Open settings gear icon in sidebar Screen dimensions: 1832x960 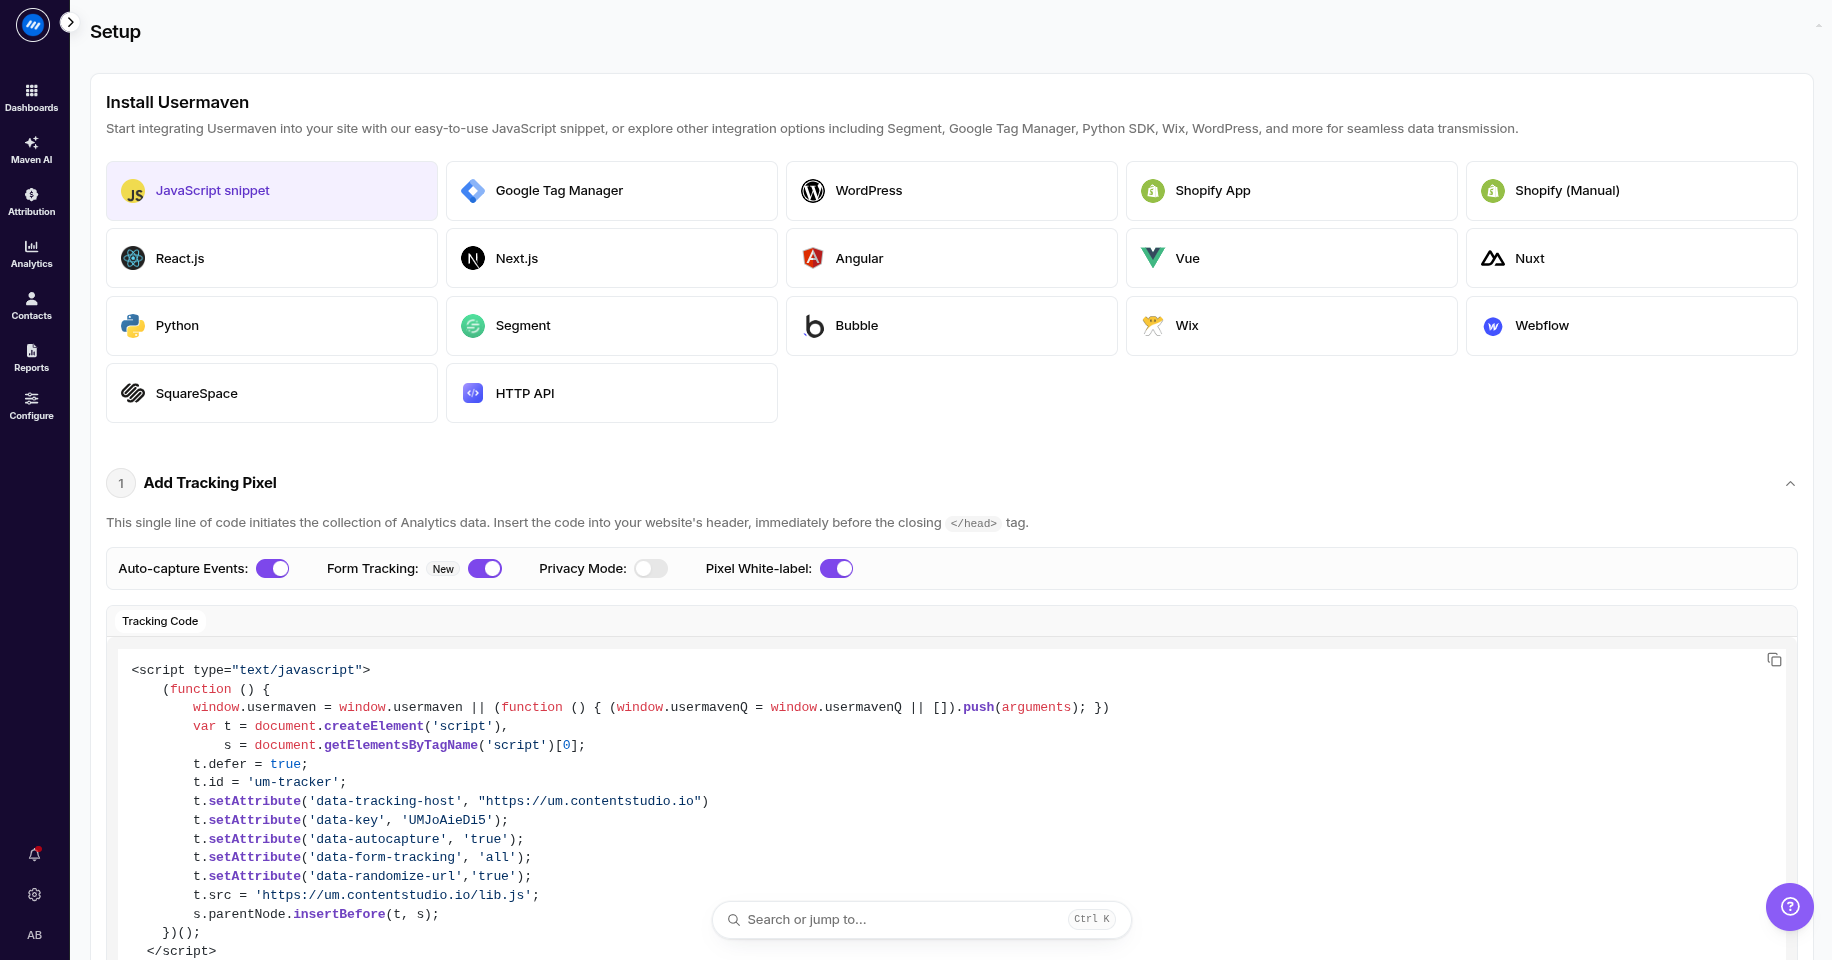click(x=34, y=895)
